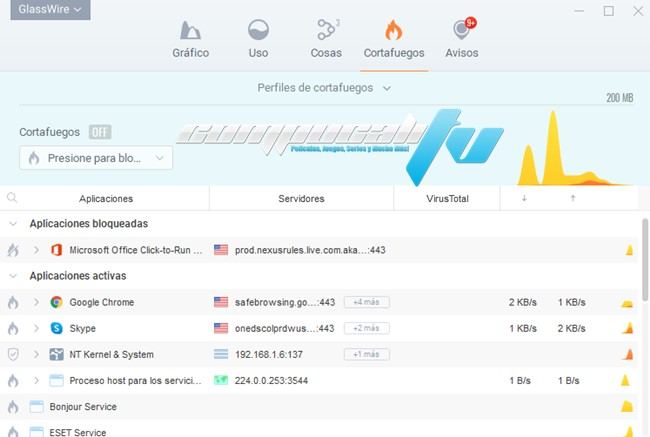Expand Perfiles de cortafuegos dropdown
The height and width of the screenshot is (437, 650).
pos(324,88)
